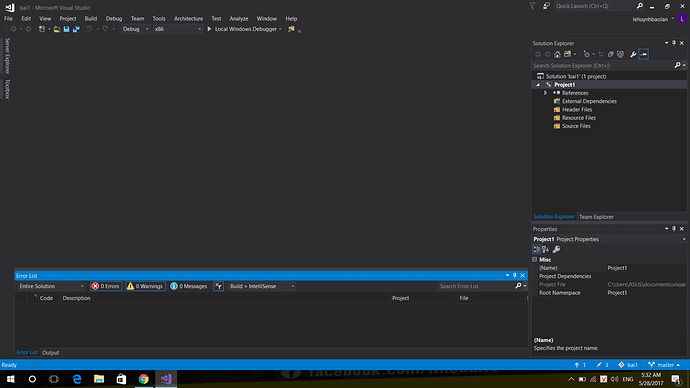Open Google Chrome from the taskbar

[143, 379]
